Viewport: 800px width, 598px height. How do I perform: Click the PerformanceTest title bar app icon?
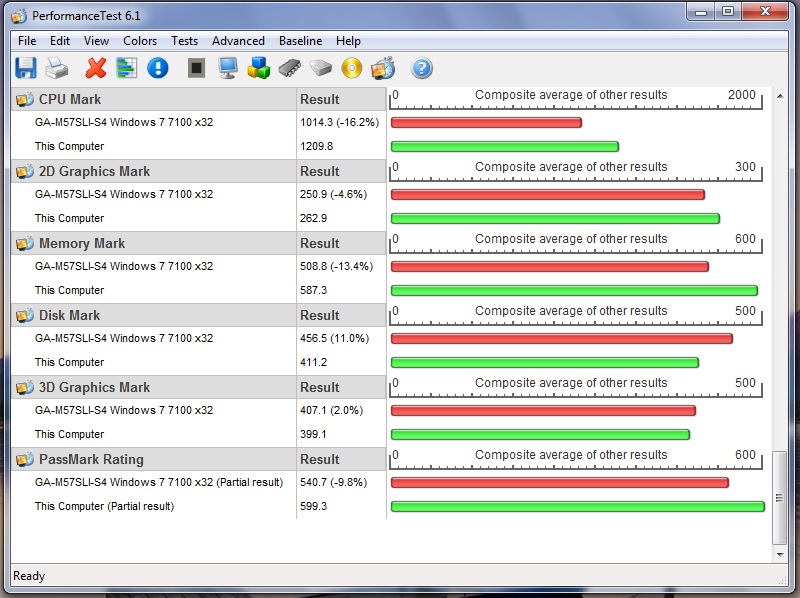(x=19, y=16)
